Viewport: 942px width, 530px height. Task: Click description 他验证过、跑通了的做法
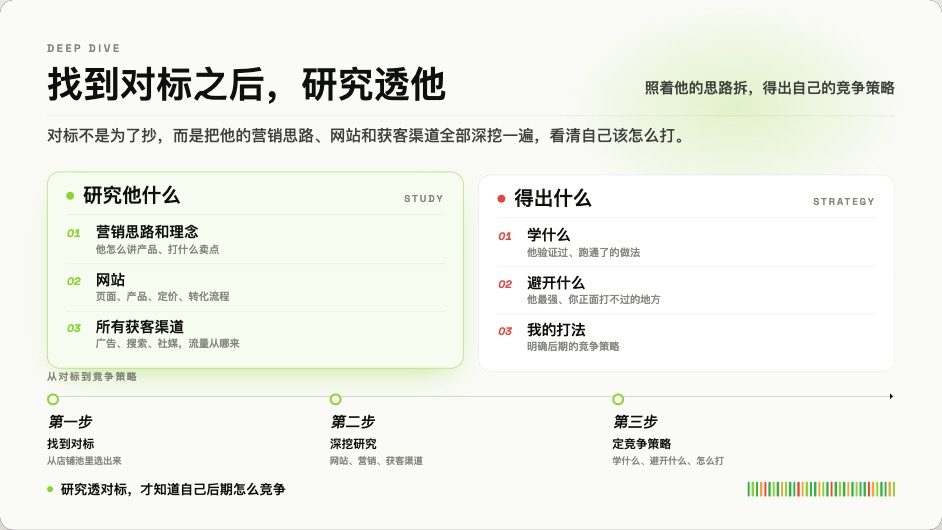[583, 252]
